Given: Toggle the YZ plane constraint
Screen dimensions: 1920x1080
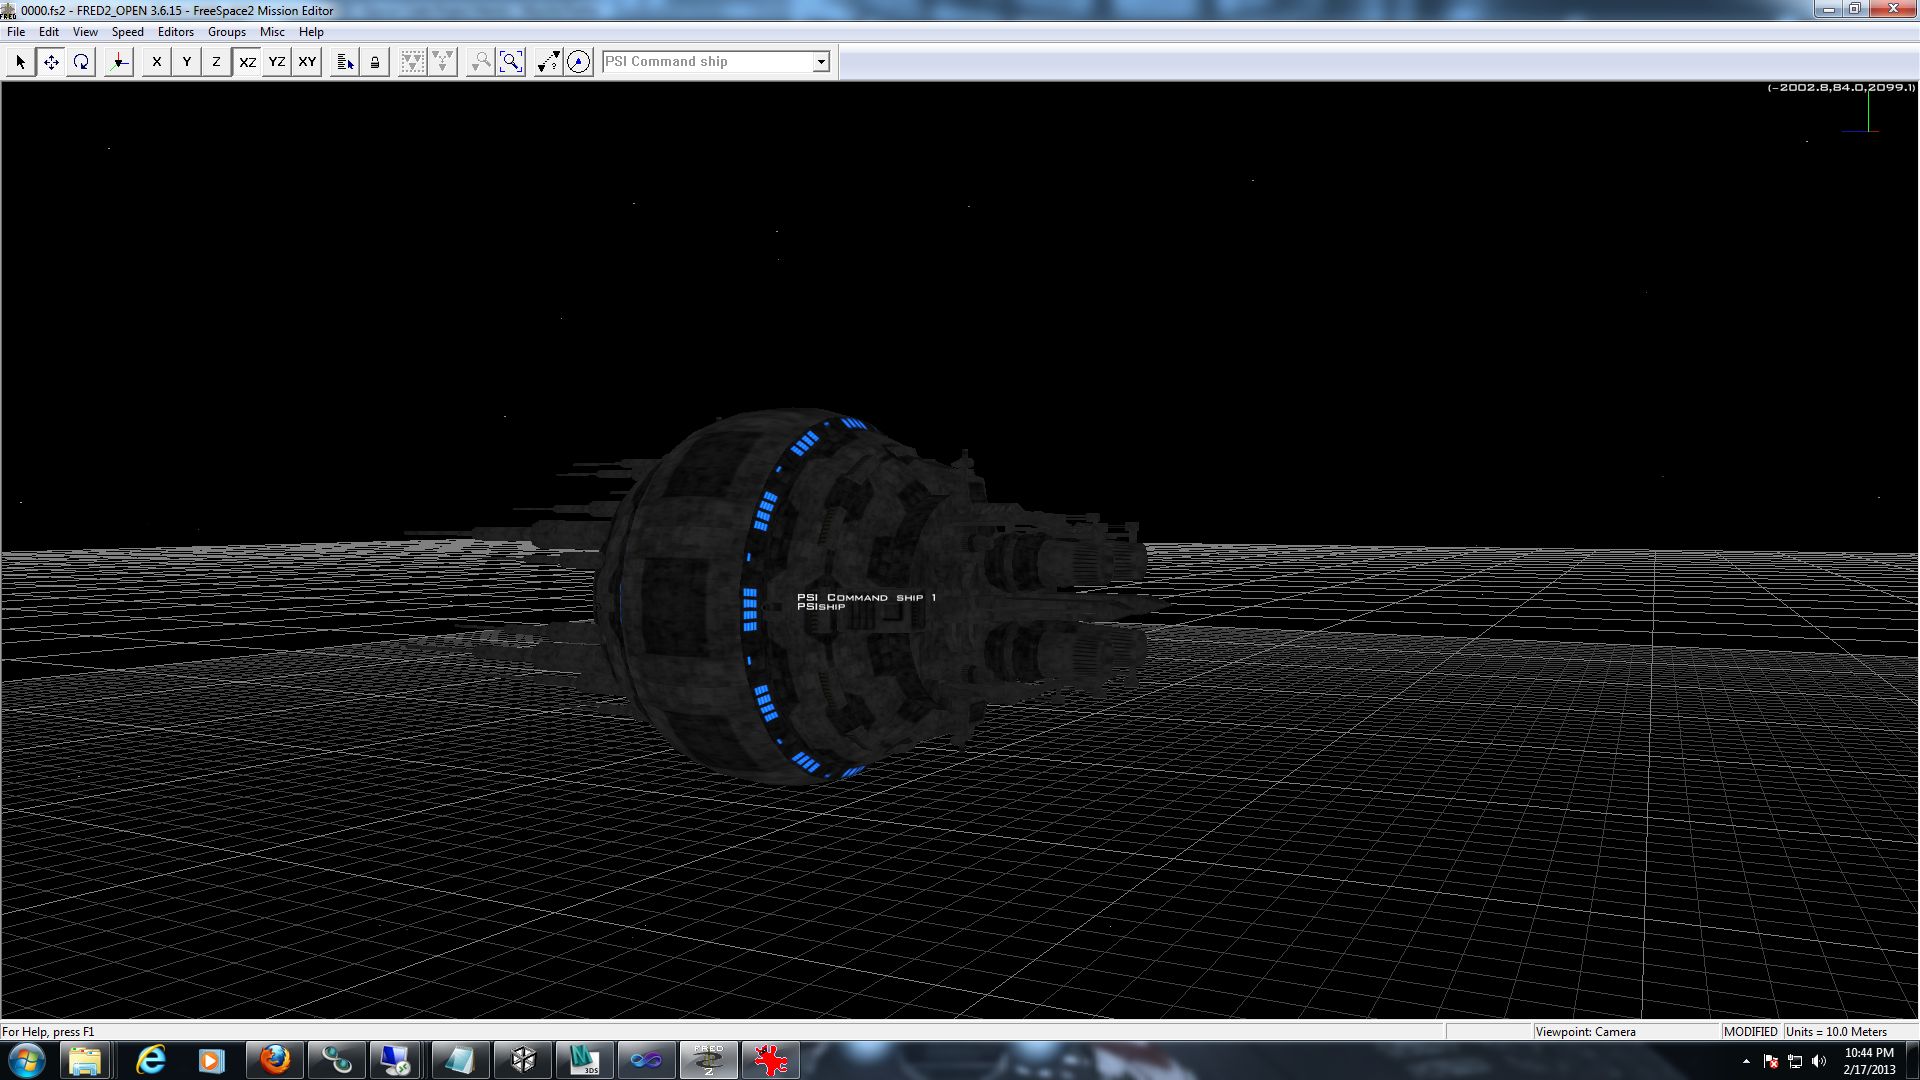Looking at the screenshot, I should tap(277, 62).
